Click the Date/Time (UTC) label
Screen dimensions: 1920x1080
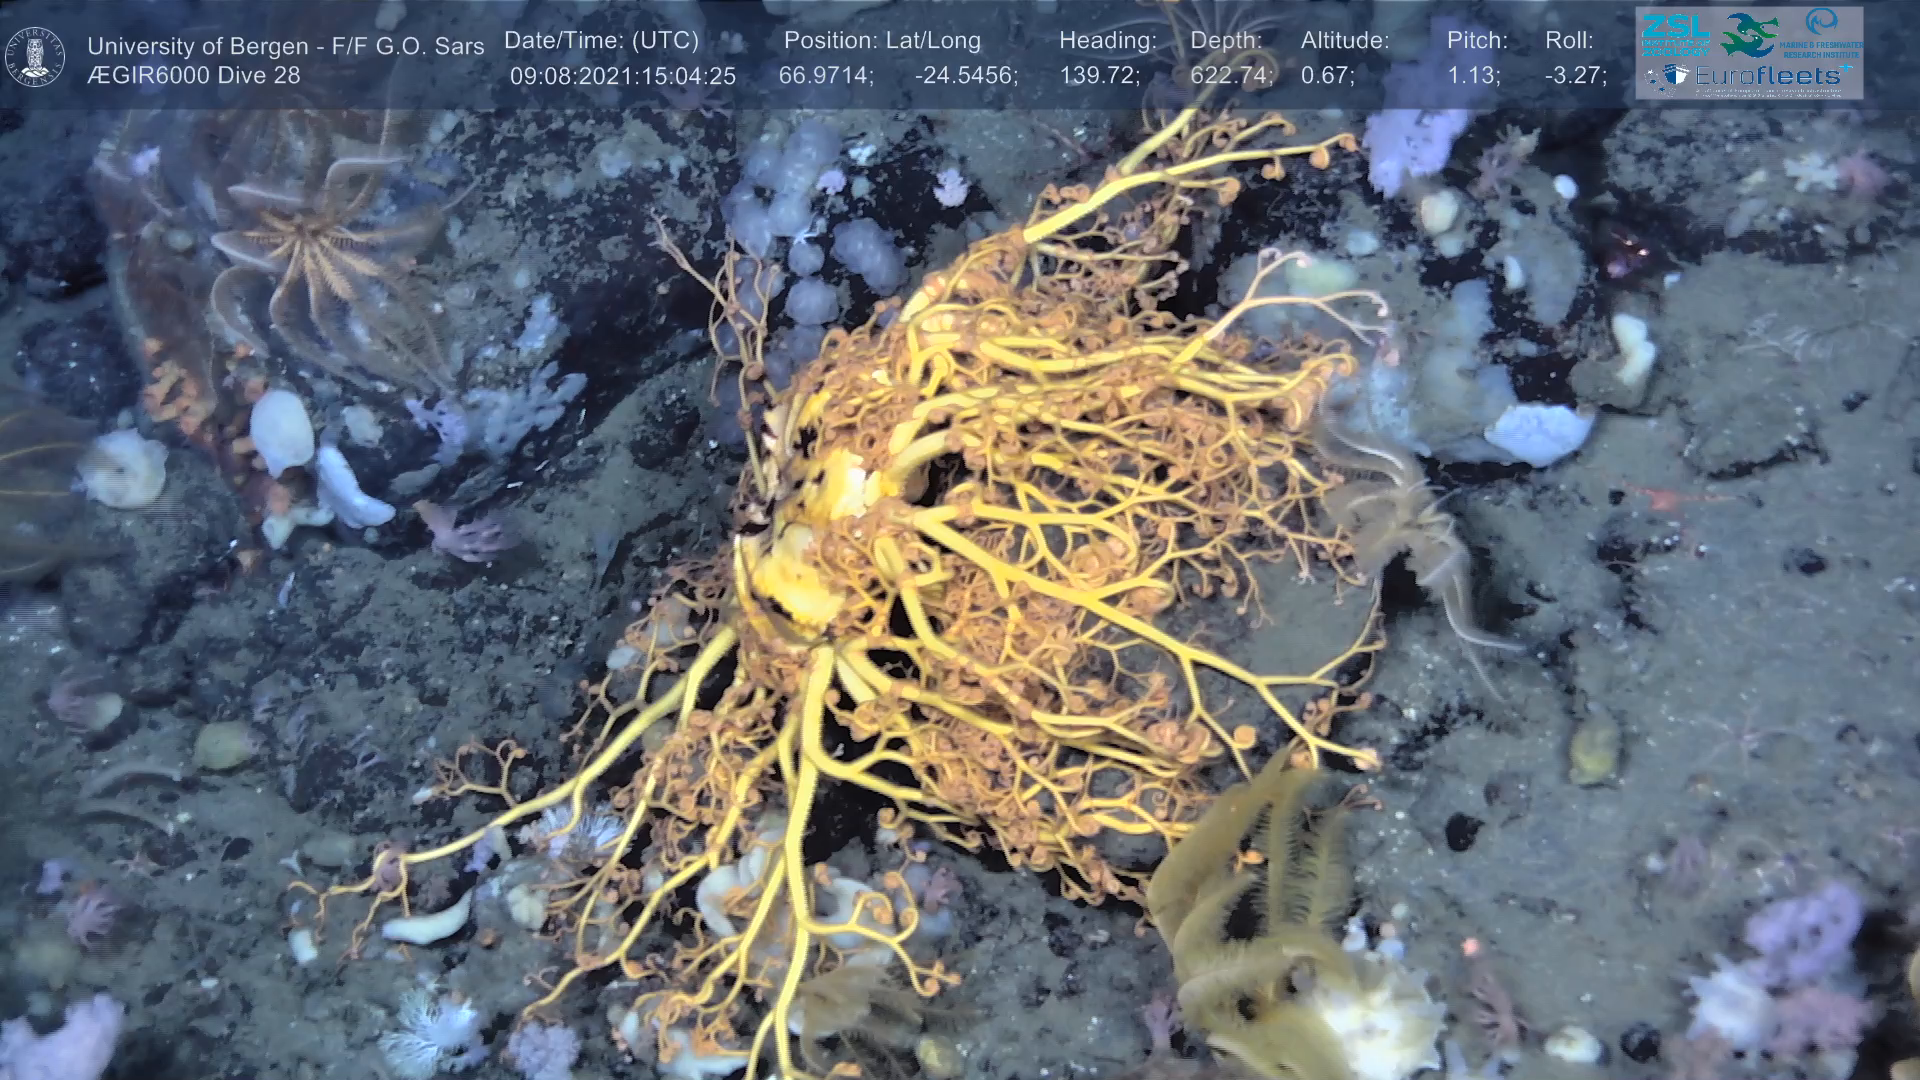601,41
